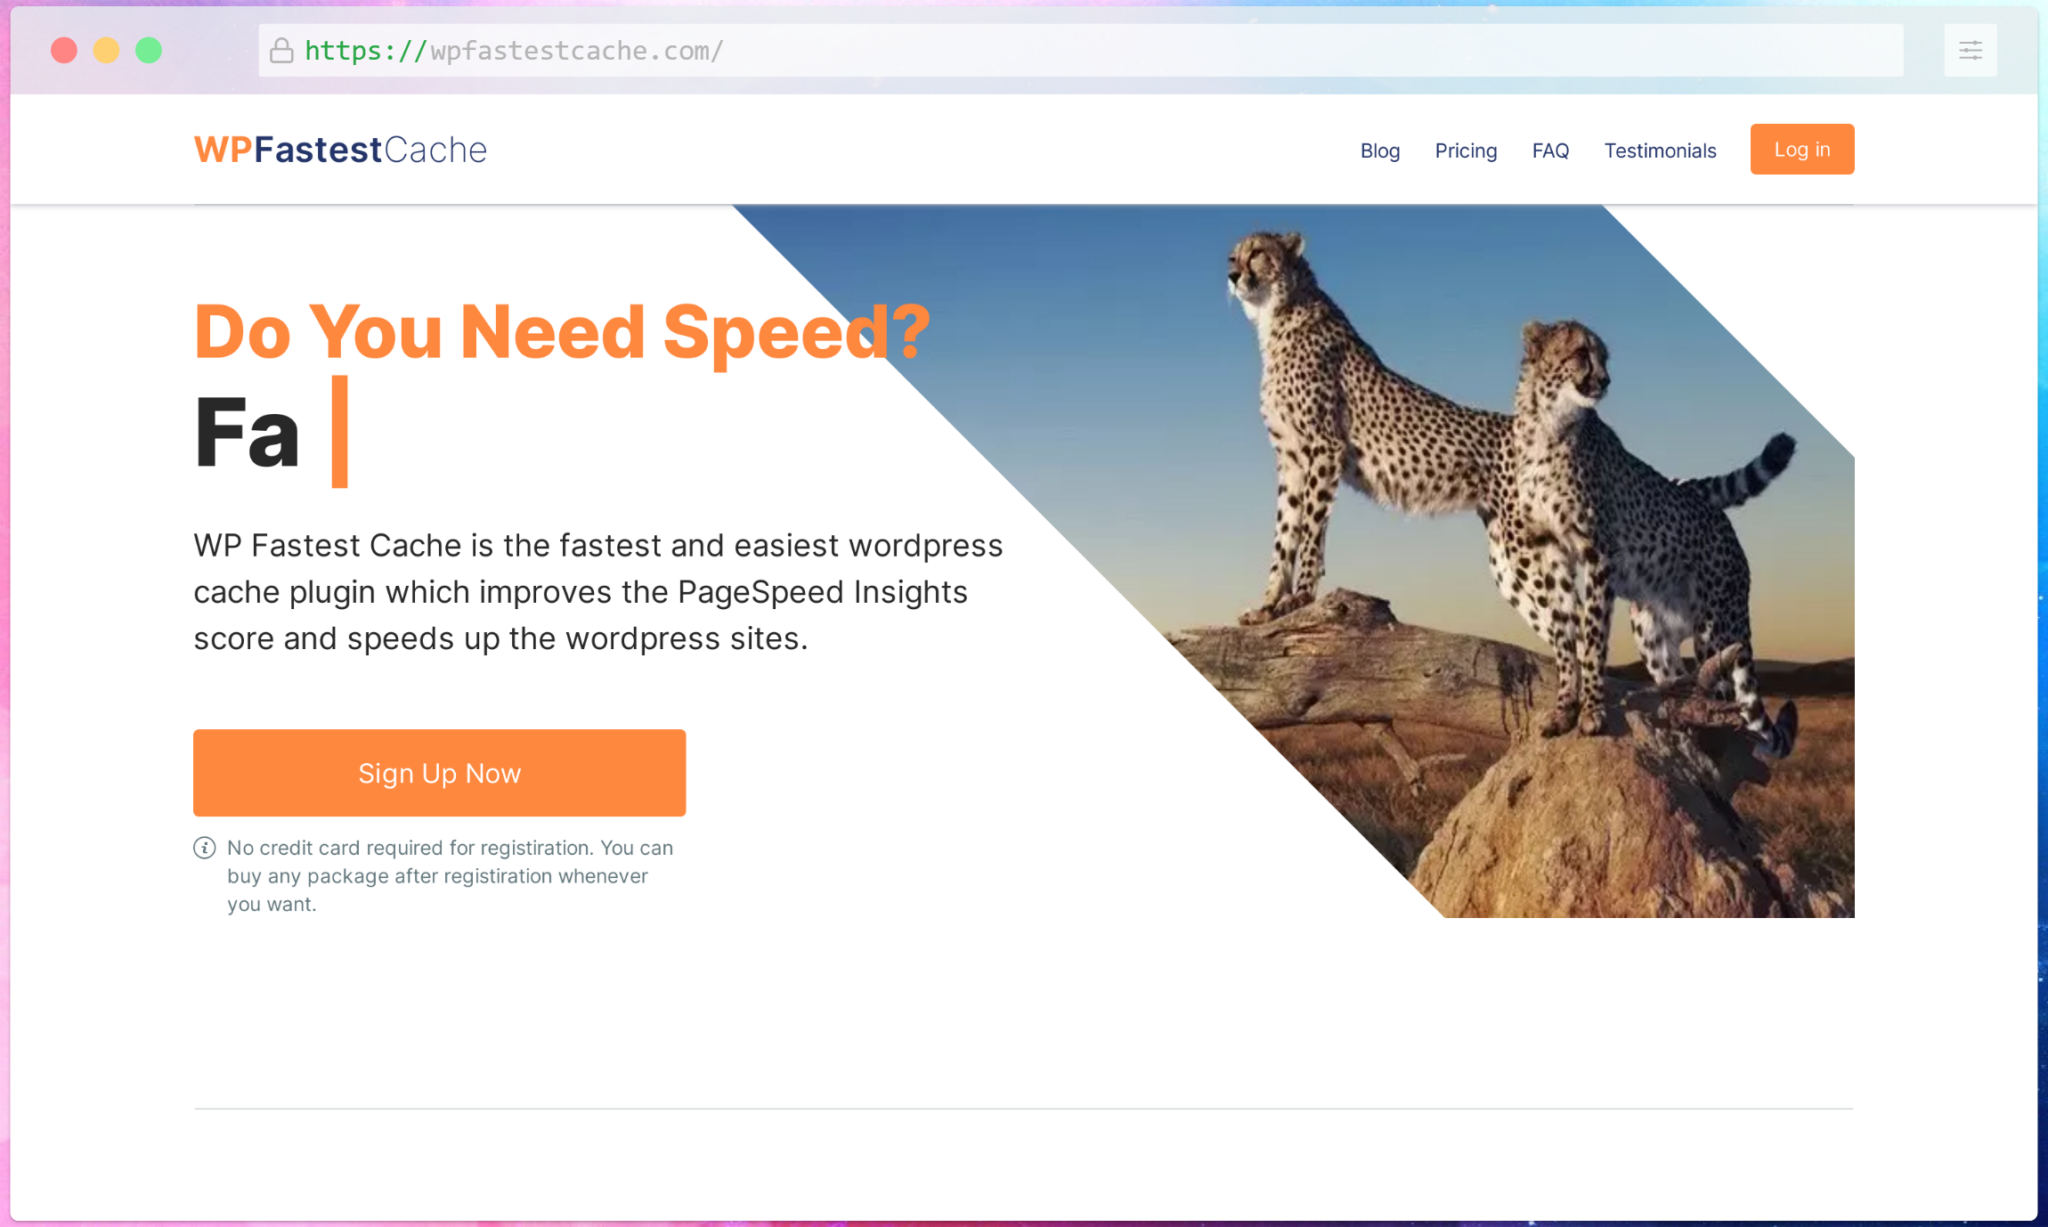Click the orange Log in button
Image resolution: width=2048 pixels, height=1227 pixels.
(1802, 149)
